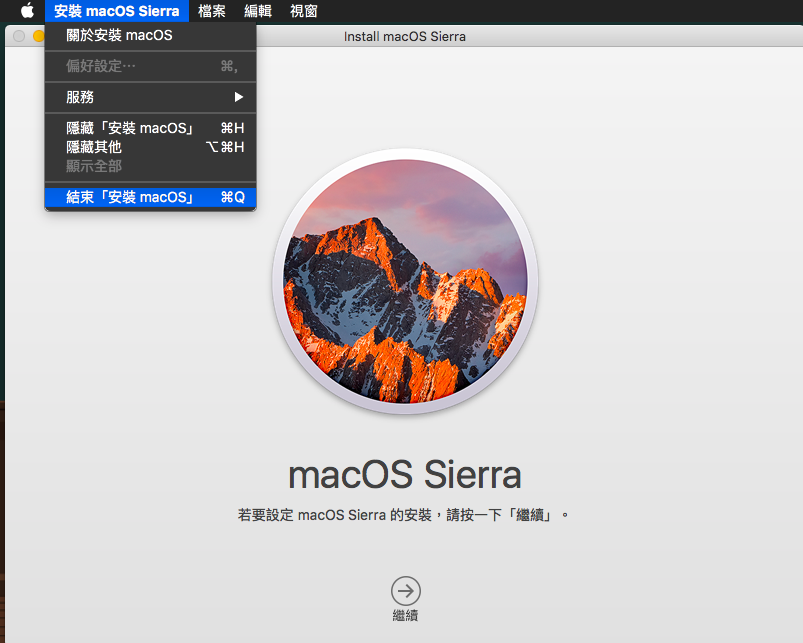Close the 安裝 macOS Sierra app menu
This screenshot has width=803, height=643.
[117, 11]
